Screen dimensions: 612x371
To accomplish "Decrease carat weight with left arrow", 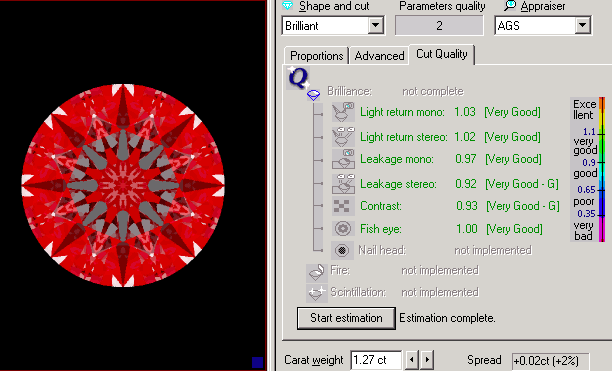I will click(412, 359).
